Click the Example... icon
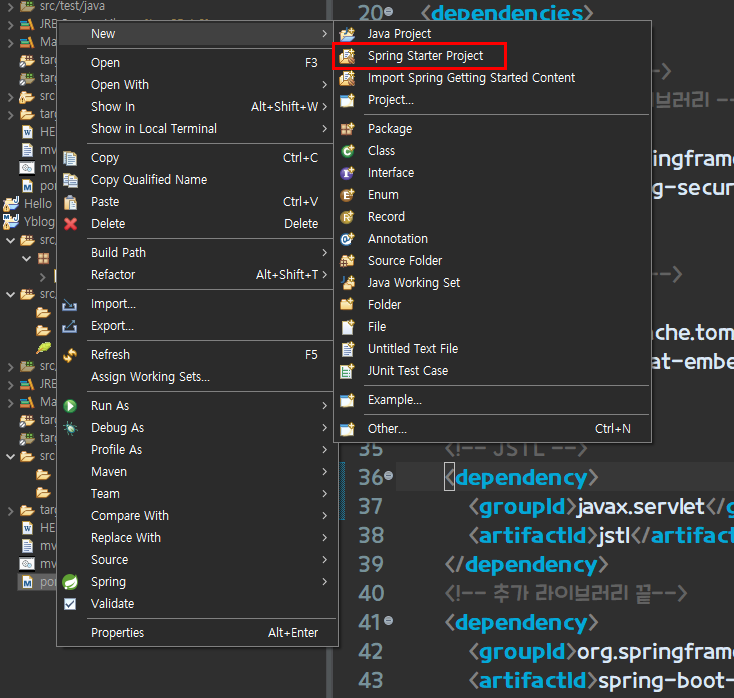 [347, 400]
